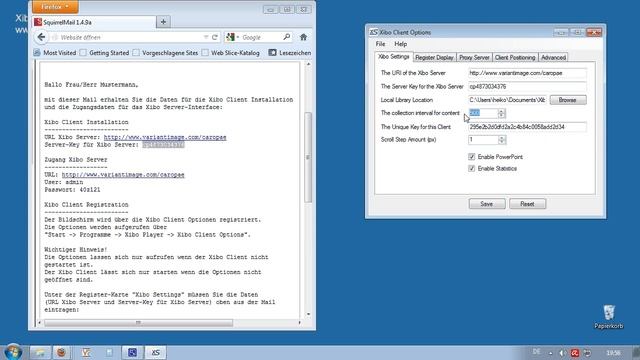Switch to Register Display tab
The width and height of the screenshot is (640, 360).
[x=434, y=58]
